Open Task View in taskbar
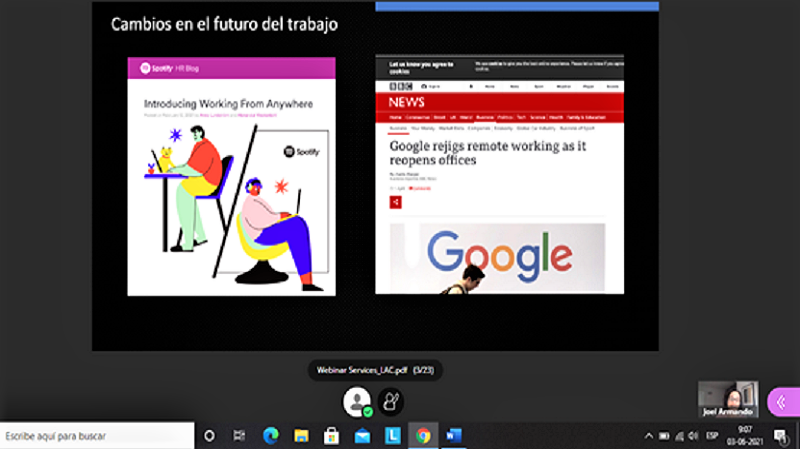 [x=239, y=436]
